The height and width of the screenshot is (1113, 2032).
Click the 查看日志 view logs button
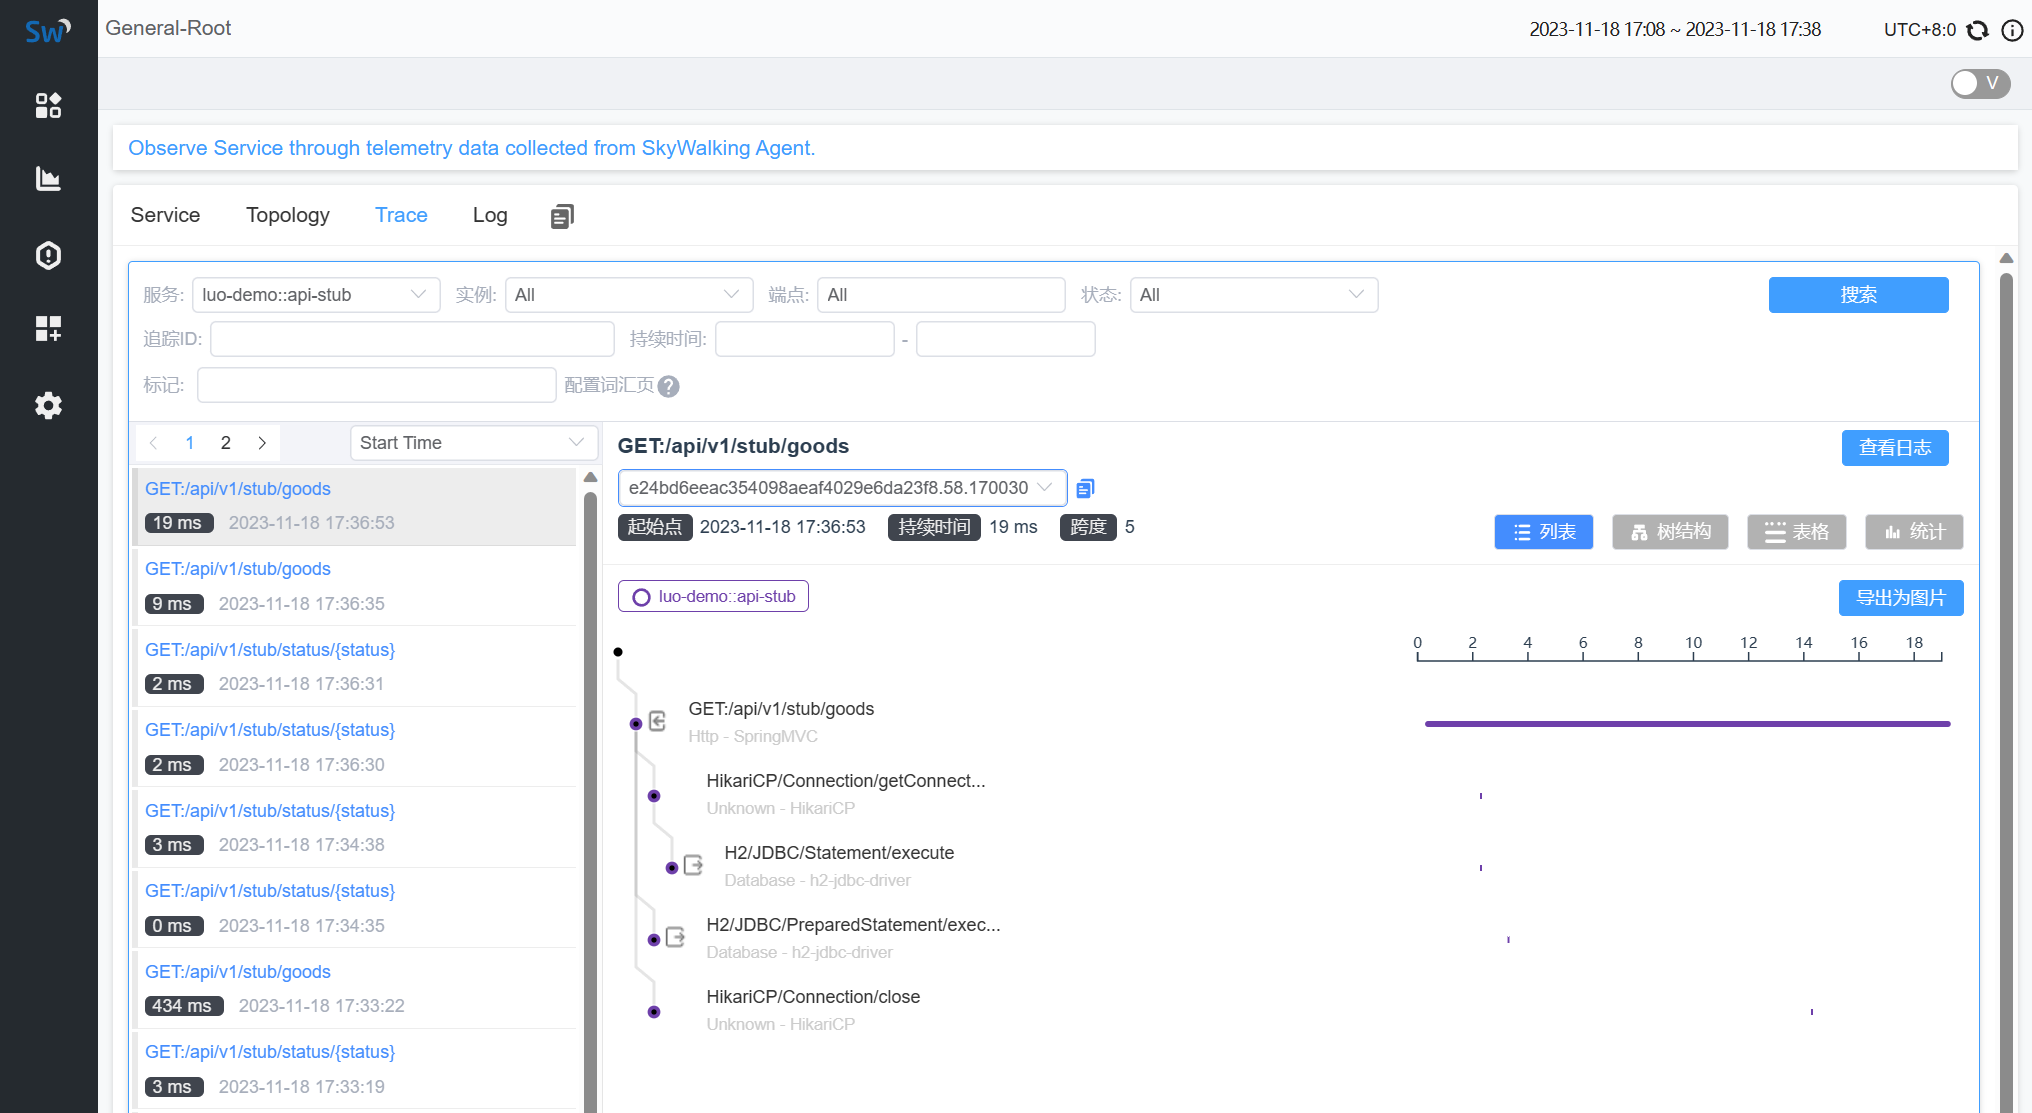1895,448
